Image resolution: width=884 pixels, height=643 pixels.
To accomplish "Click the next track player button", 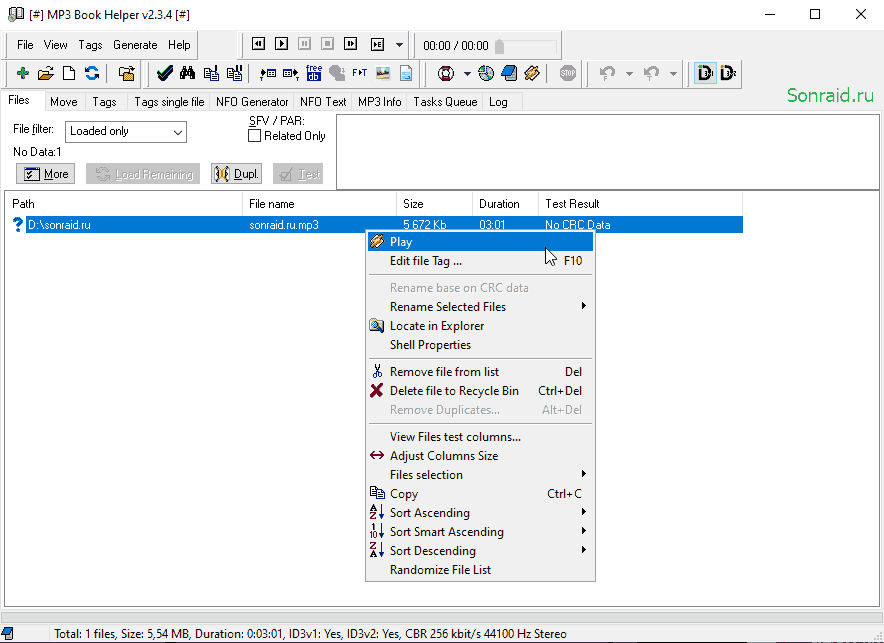I will [350, 44].
